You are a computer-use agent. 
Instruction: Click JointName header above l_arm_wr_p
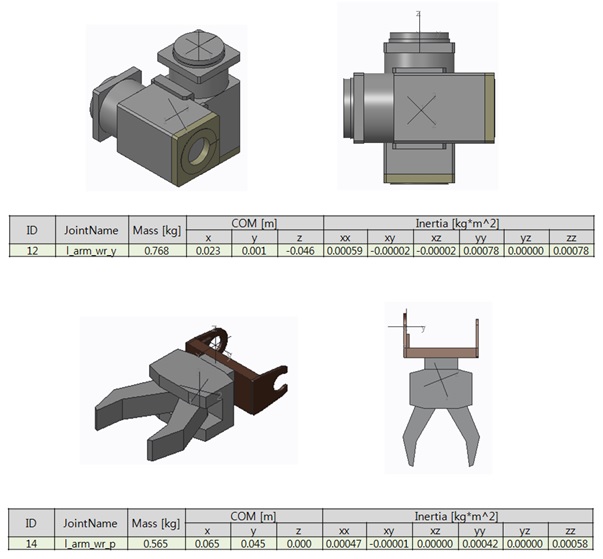90,523
